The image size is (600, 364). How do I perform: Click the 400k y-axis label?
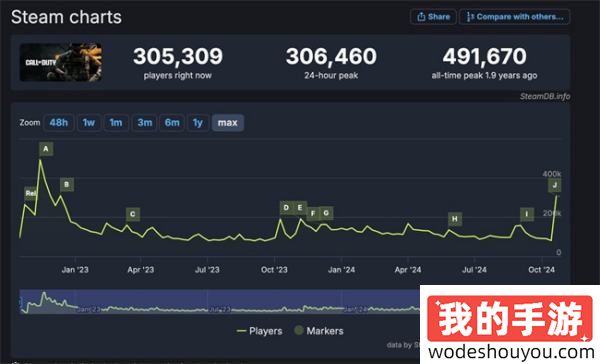(552, 174)
